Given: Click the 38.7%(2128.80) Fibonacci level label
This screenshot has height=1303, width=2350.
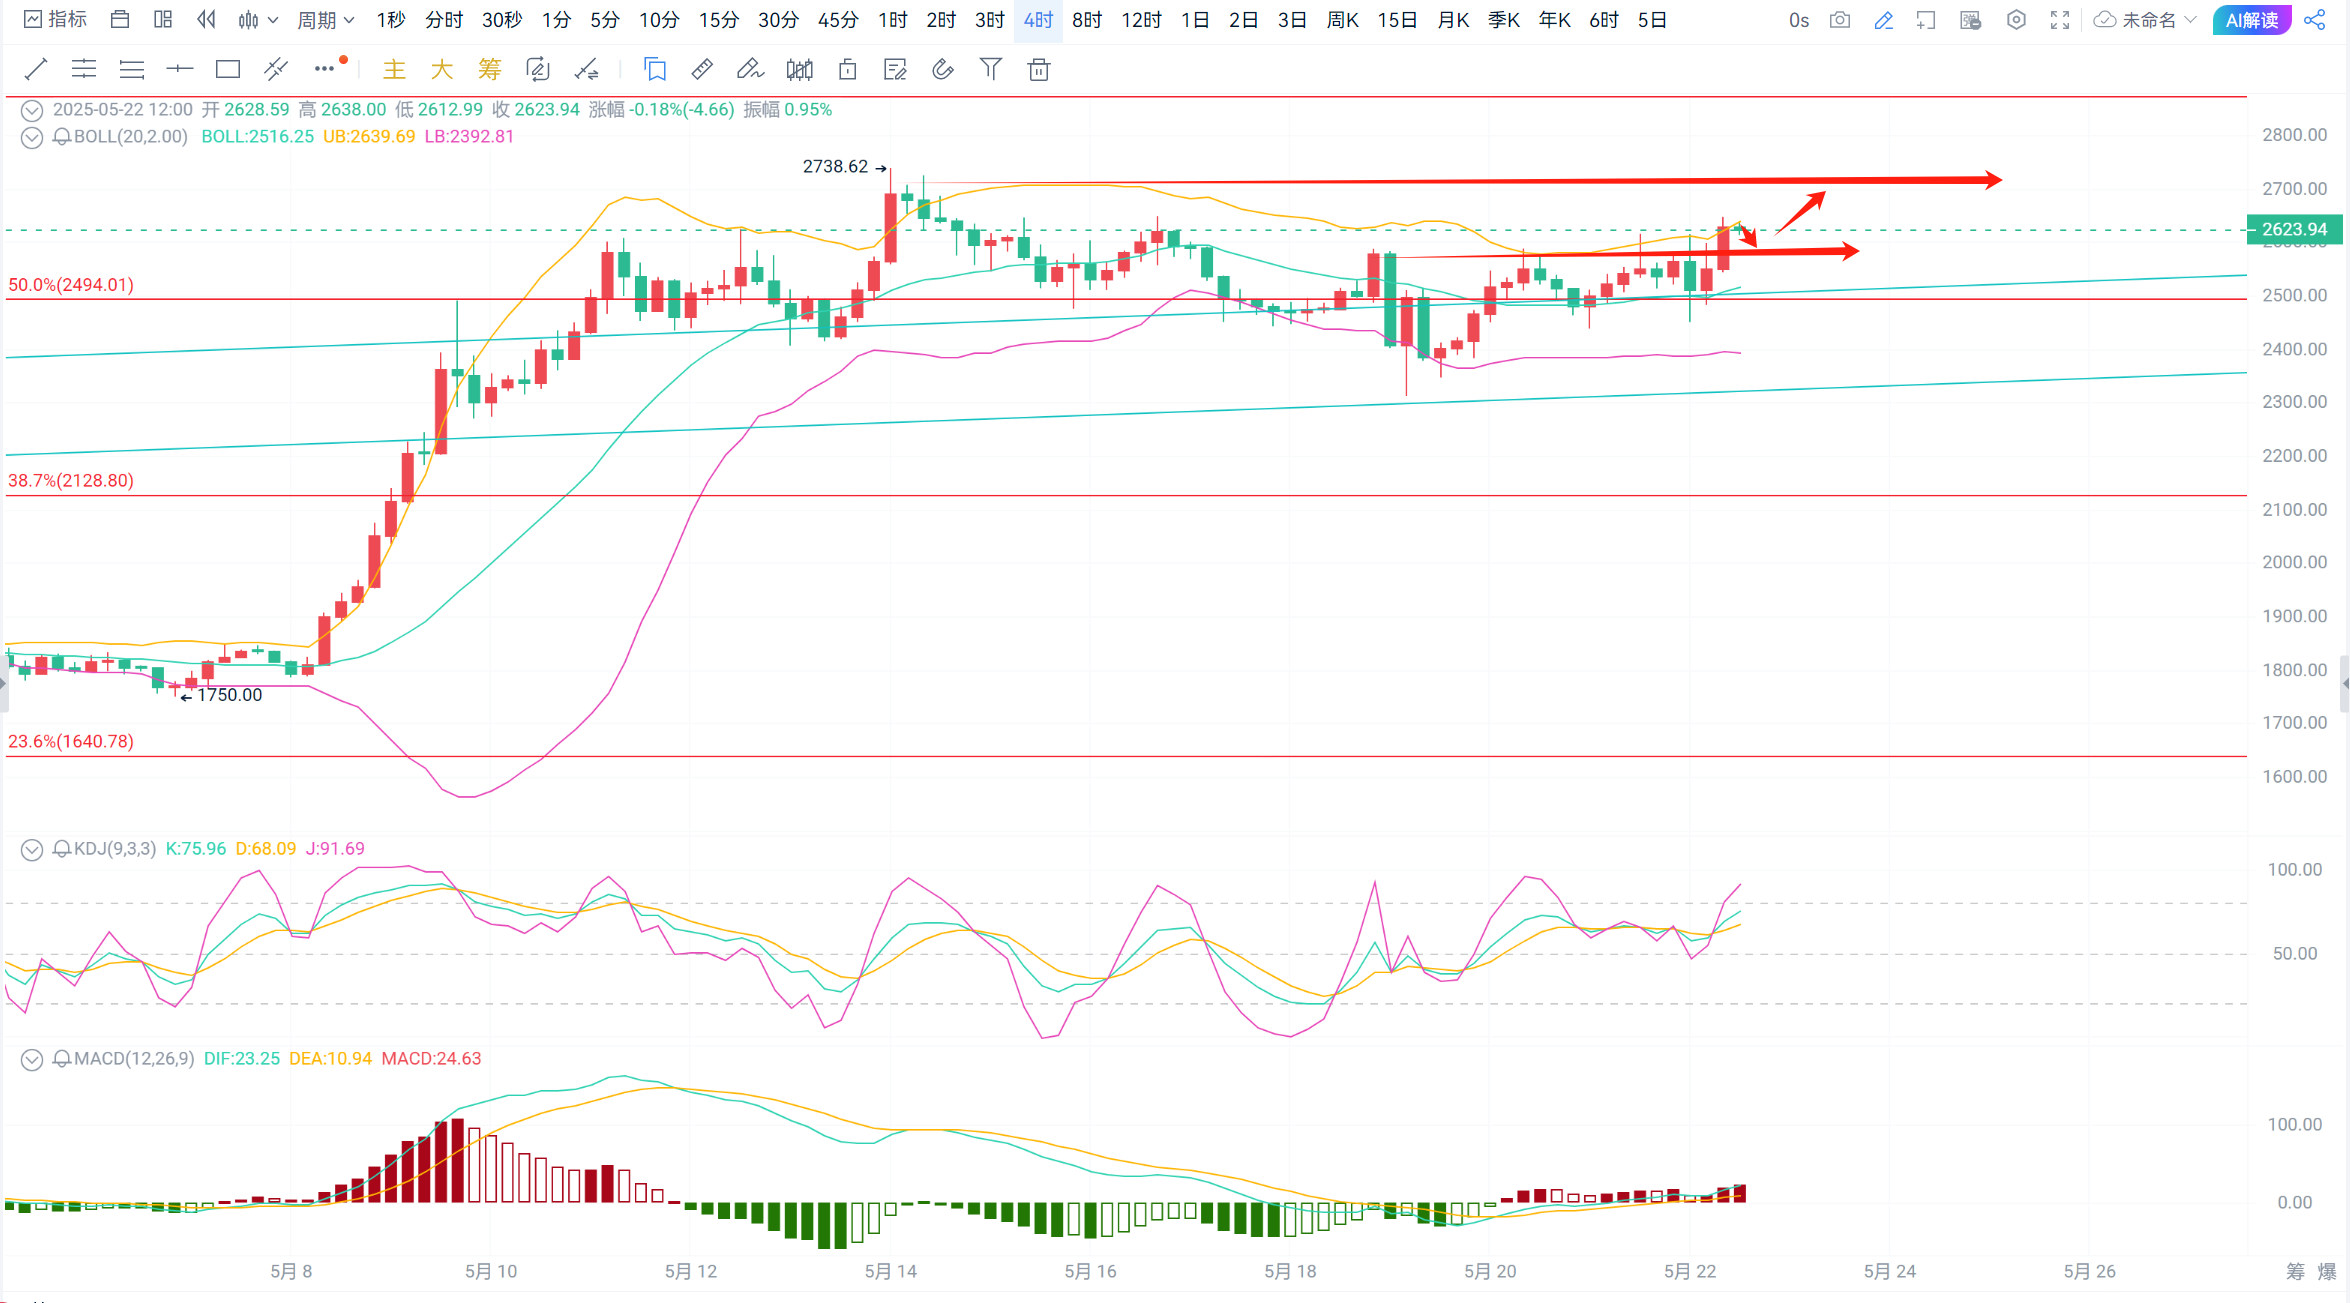Looking at the screenshot, I should pos(71,481).
